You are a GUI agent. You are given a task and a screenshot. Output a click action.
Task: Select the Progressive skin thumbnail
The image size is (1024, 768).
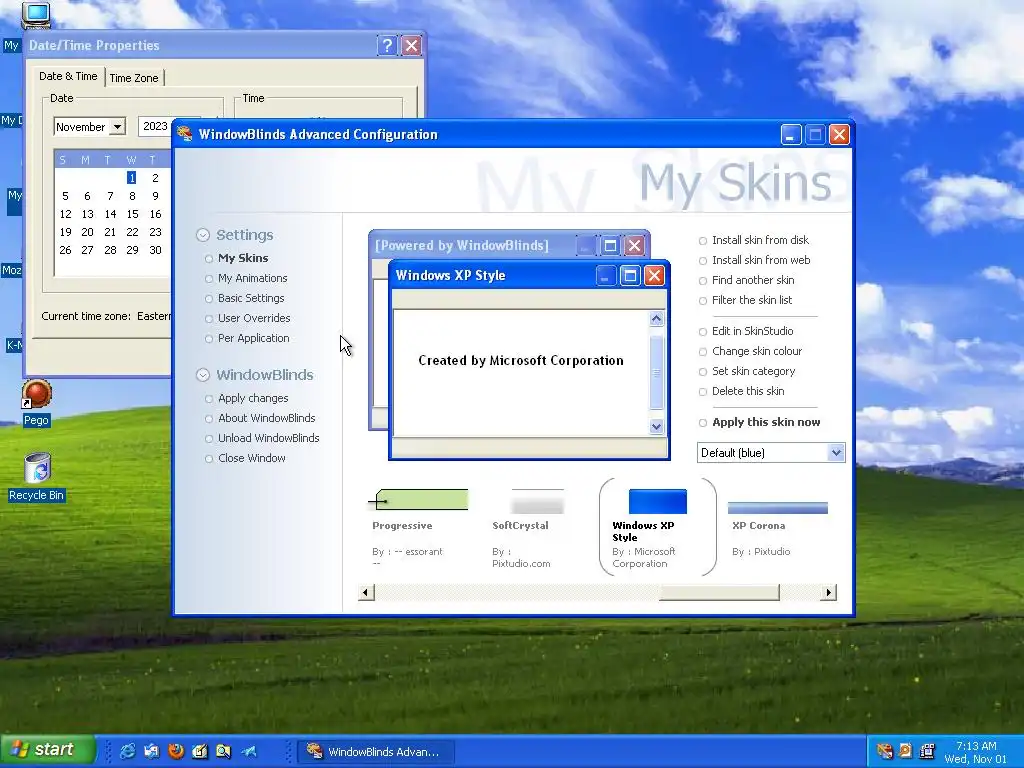tap(418, 500)
